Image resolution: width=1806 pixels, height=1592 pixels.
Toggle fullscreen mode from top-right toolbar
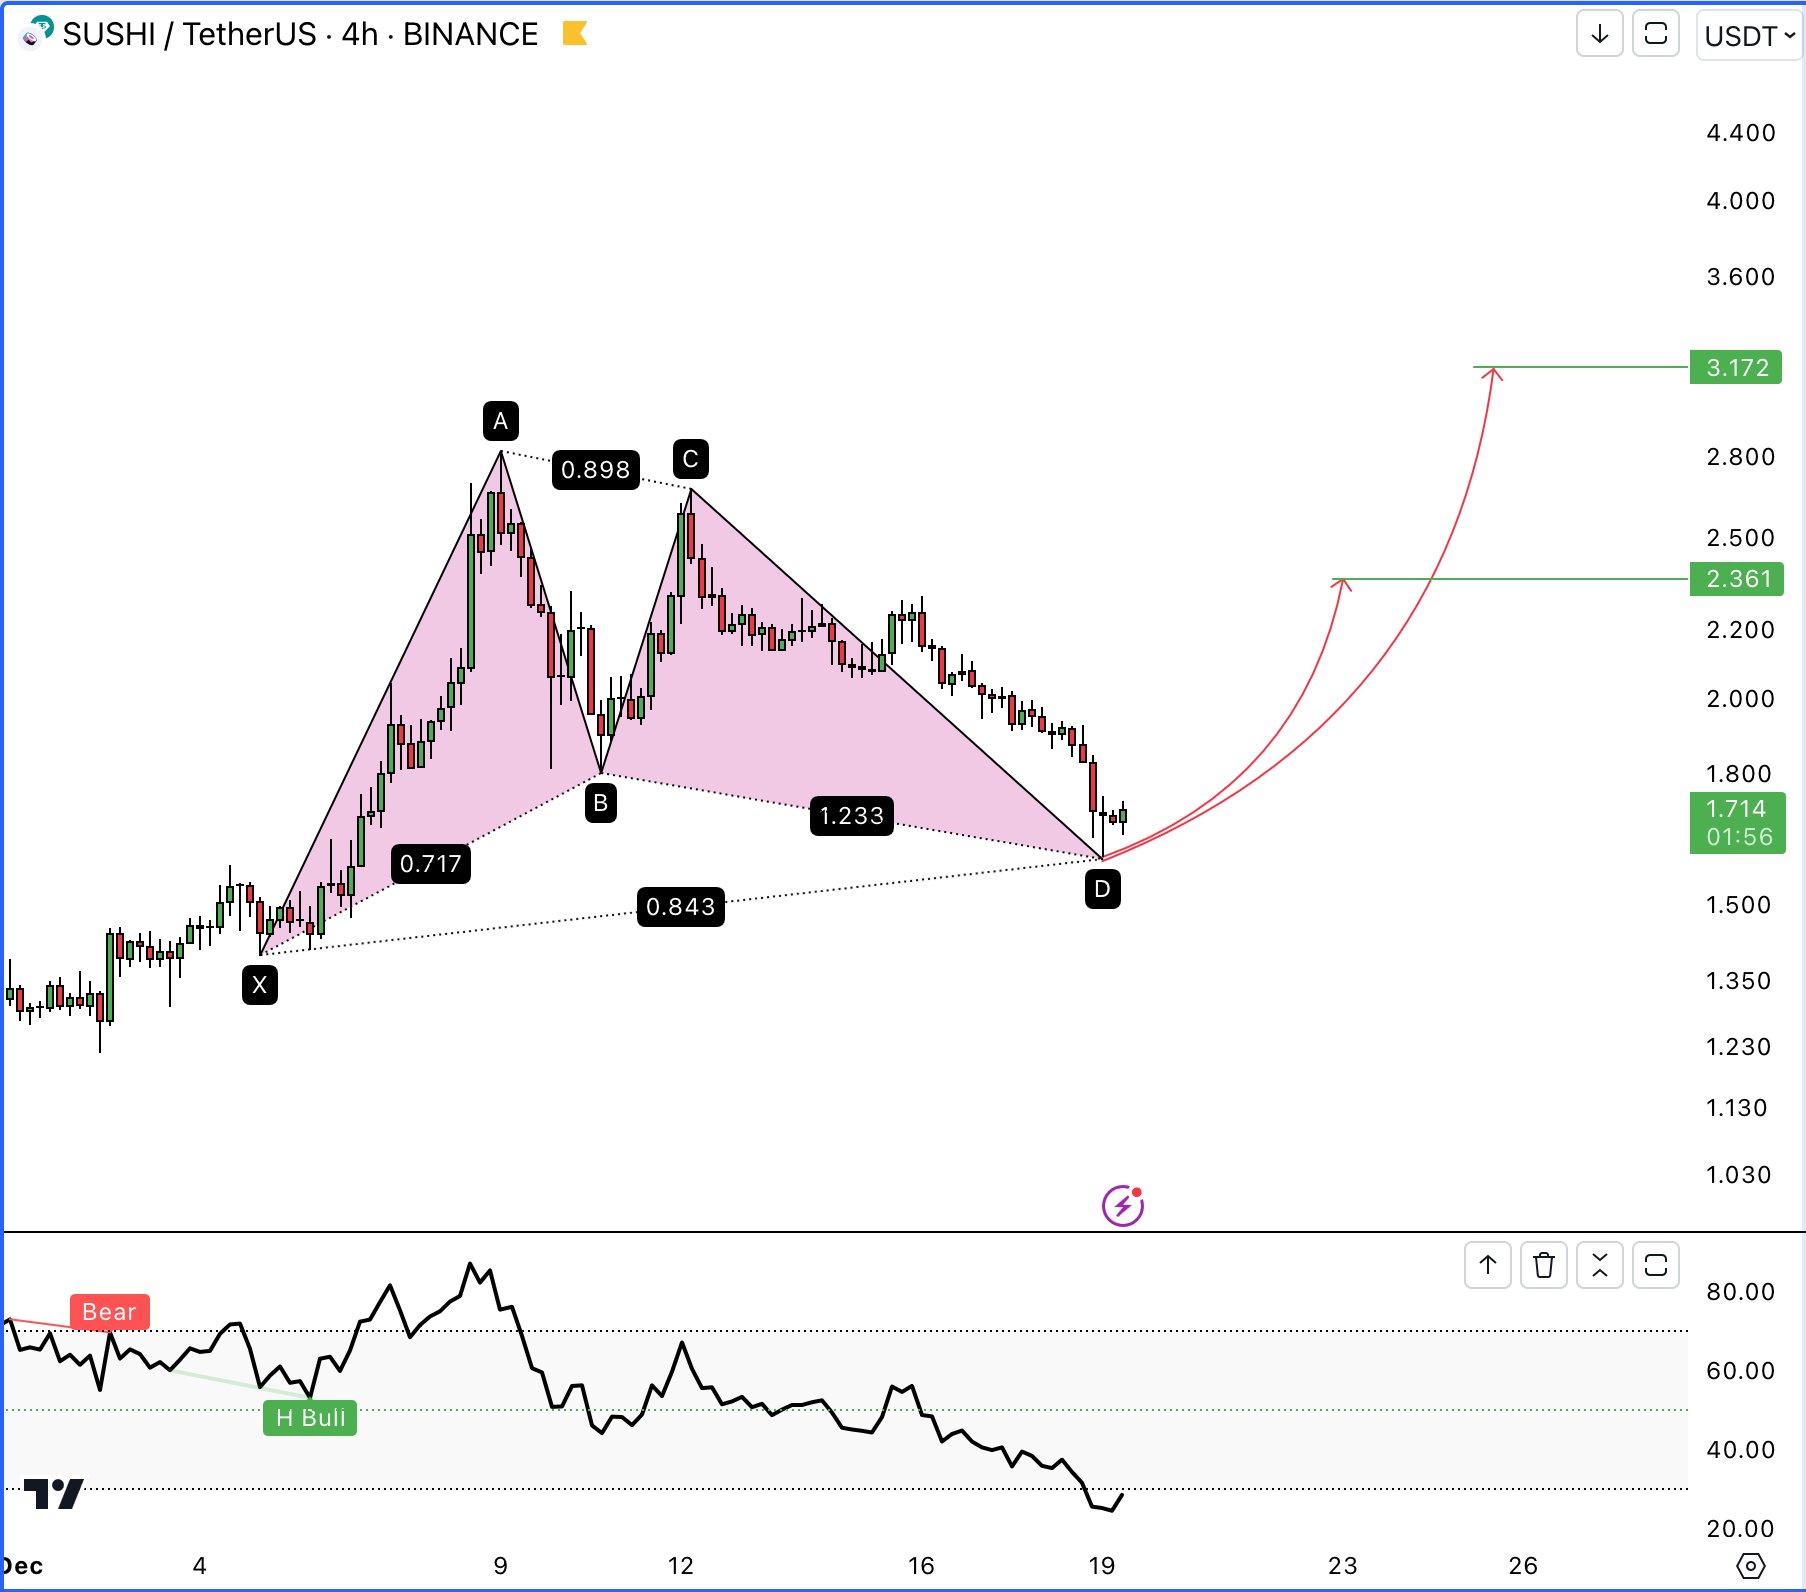1656,34
